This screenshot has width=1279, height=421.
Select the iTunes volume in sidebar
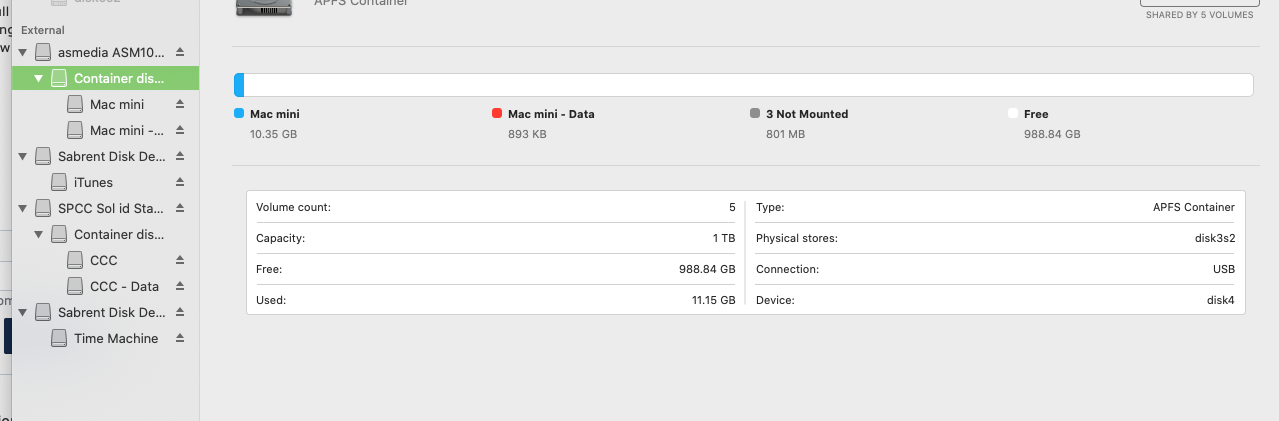[93, 182]
